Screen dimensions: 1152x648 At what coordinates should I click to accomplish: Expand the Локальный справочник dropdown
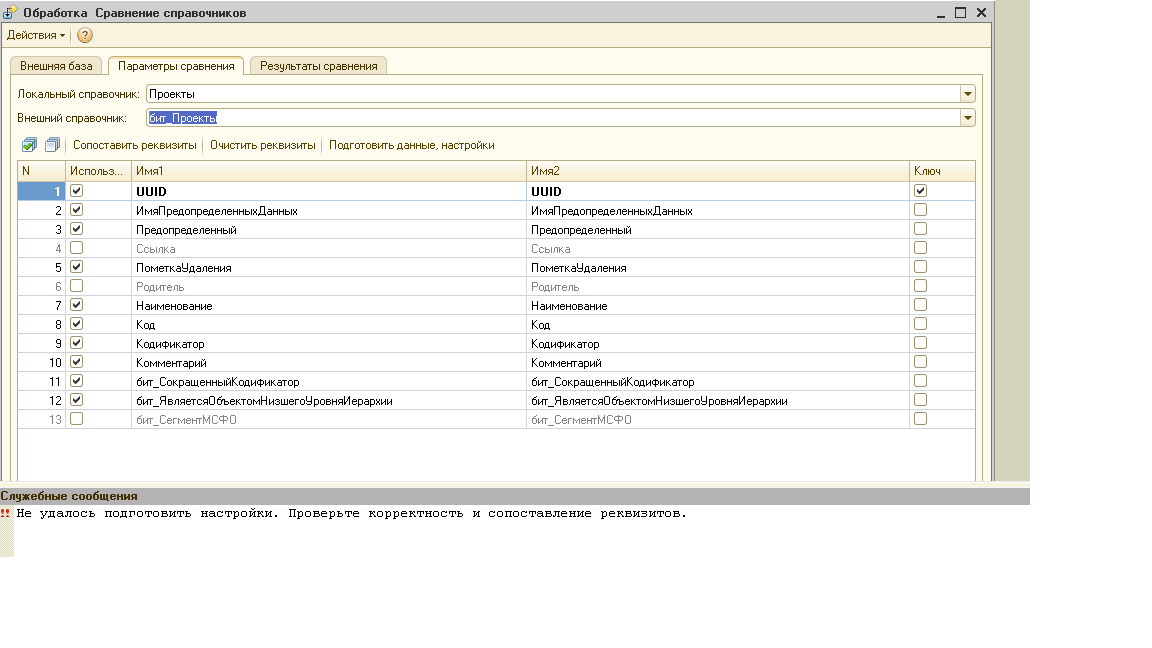tap(968, 94)
